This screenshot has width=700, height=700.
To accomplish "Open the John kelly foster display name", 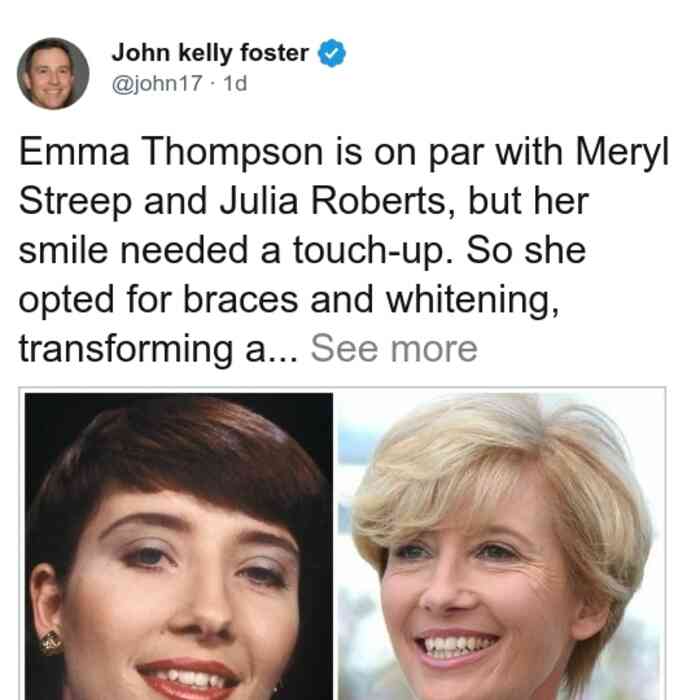I will [210, 53].
